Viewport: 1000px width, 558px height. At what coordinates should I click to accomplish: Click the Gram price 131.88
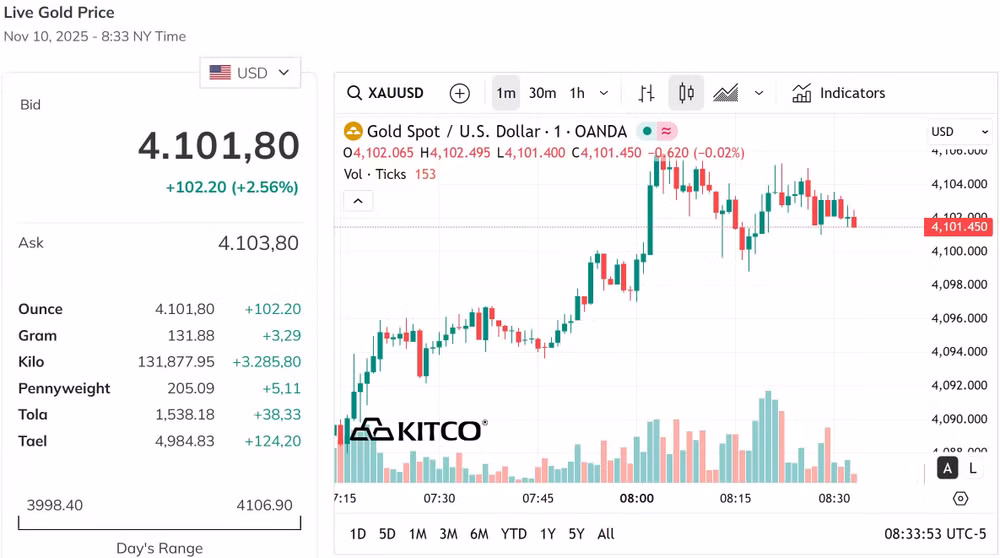(191, 335)
